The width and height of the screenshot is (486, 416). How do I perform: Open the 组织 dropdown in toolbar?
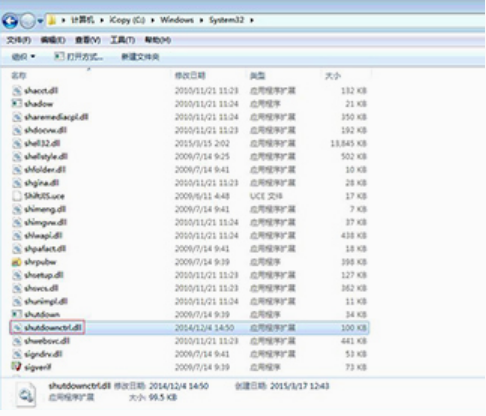tap(23, 57)
